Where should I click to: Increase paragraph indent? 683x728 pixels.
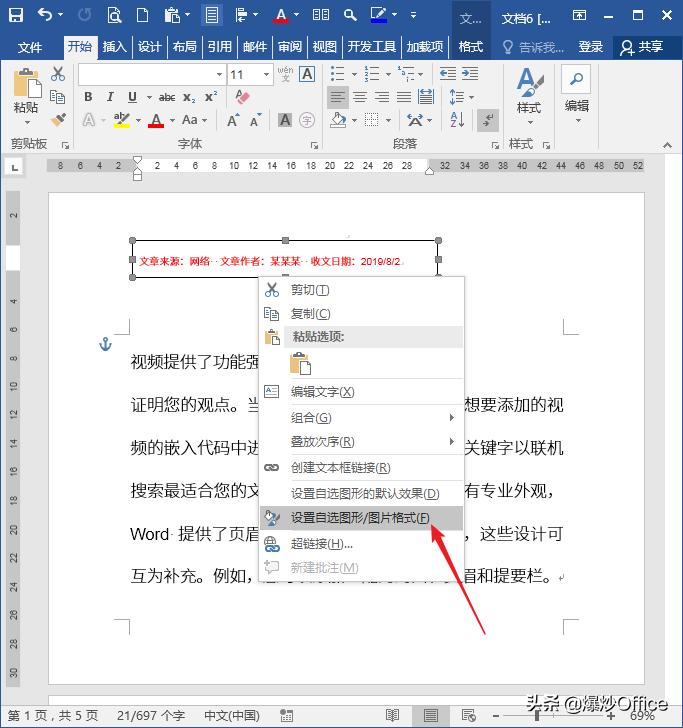tap(470, 73)
